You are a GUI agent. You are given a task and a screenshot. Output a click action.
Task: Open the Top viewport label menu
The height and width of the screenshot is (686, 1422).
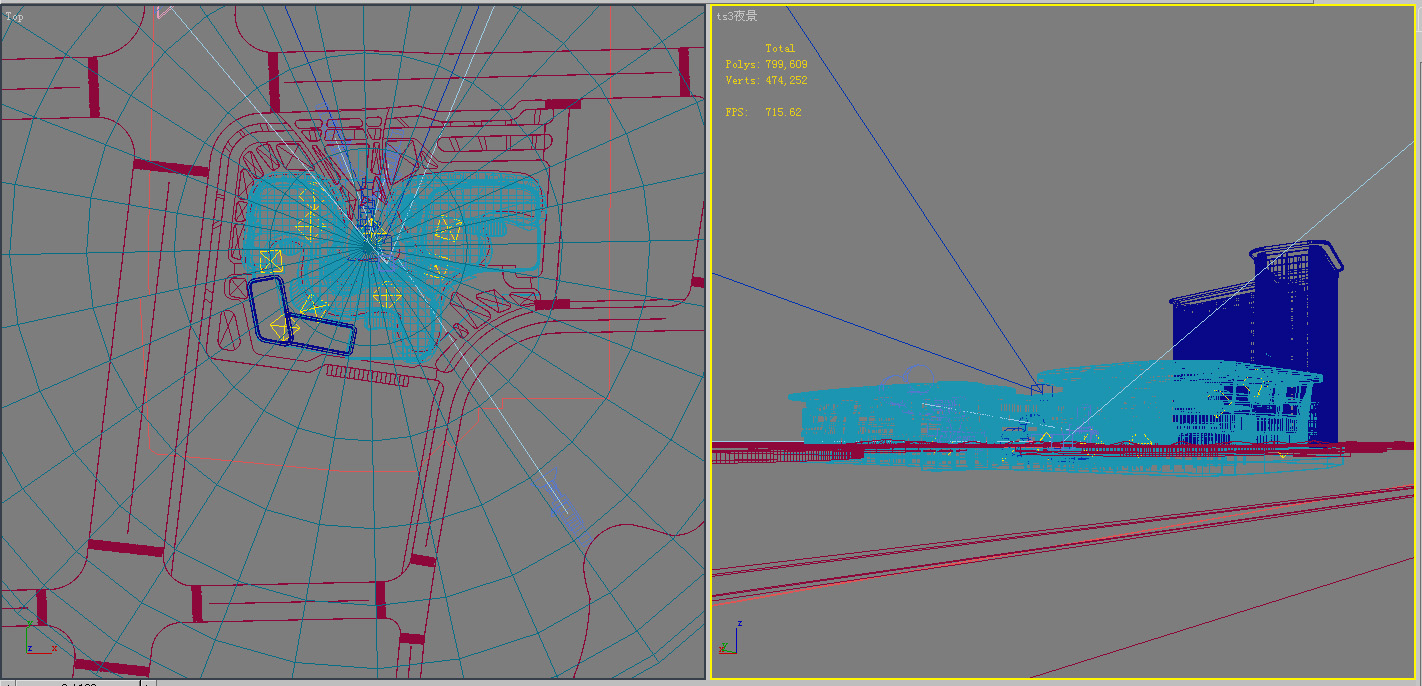[14, 17]
